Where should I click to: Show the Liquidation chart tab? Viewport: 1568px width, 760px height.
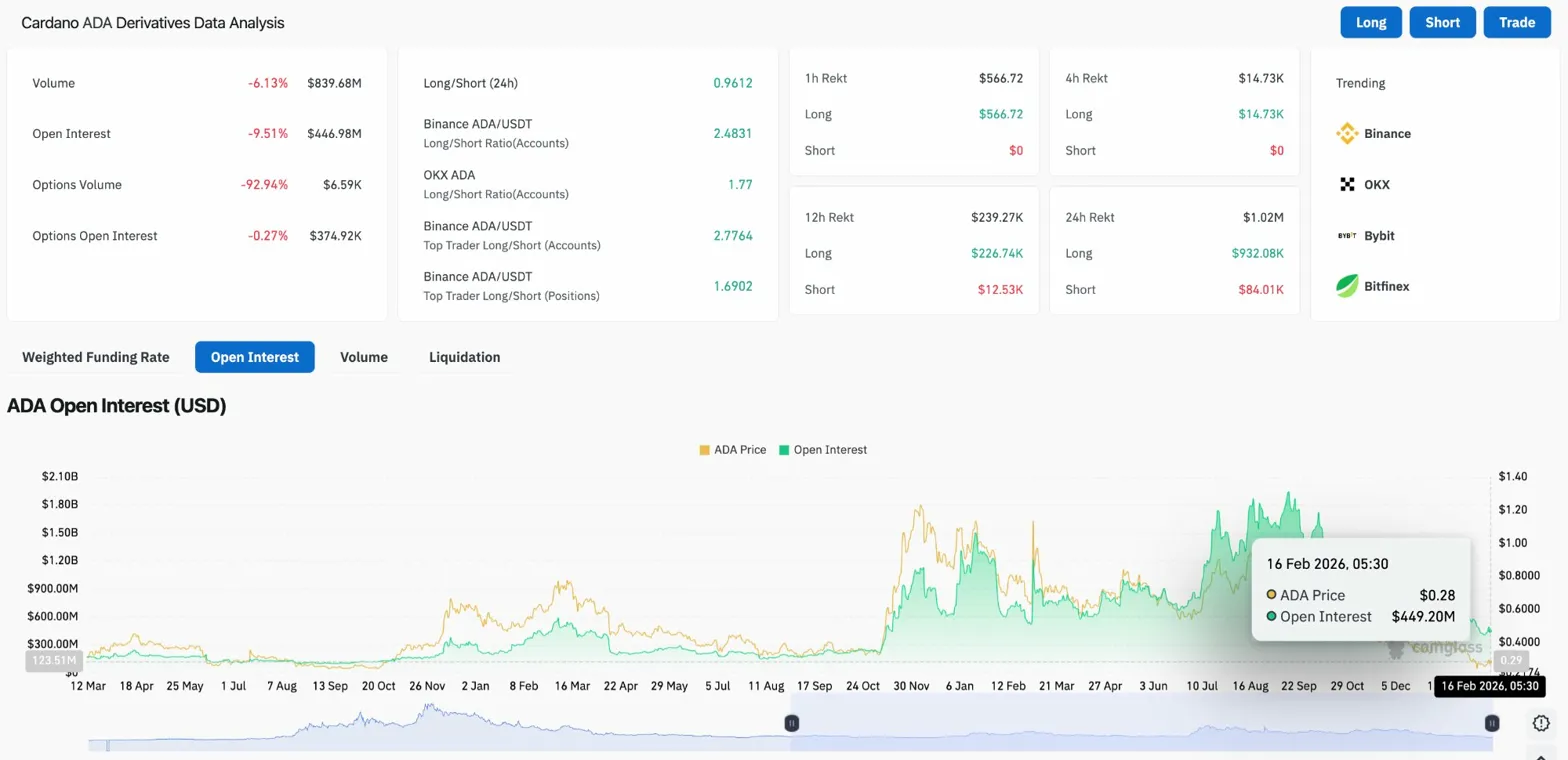[464, 357]
